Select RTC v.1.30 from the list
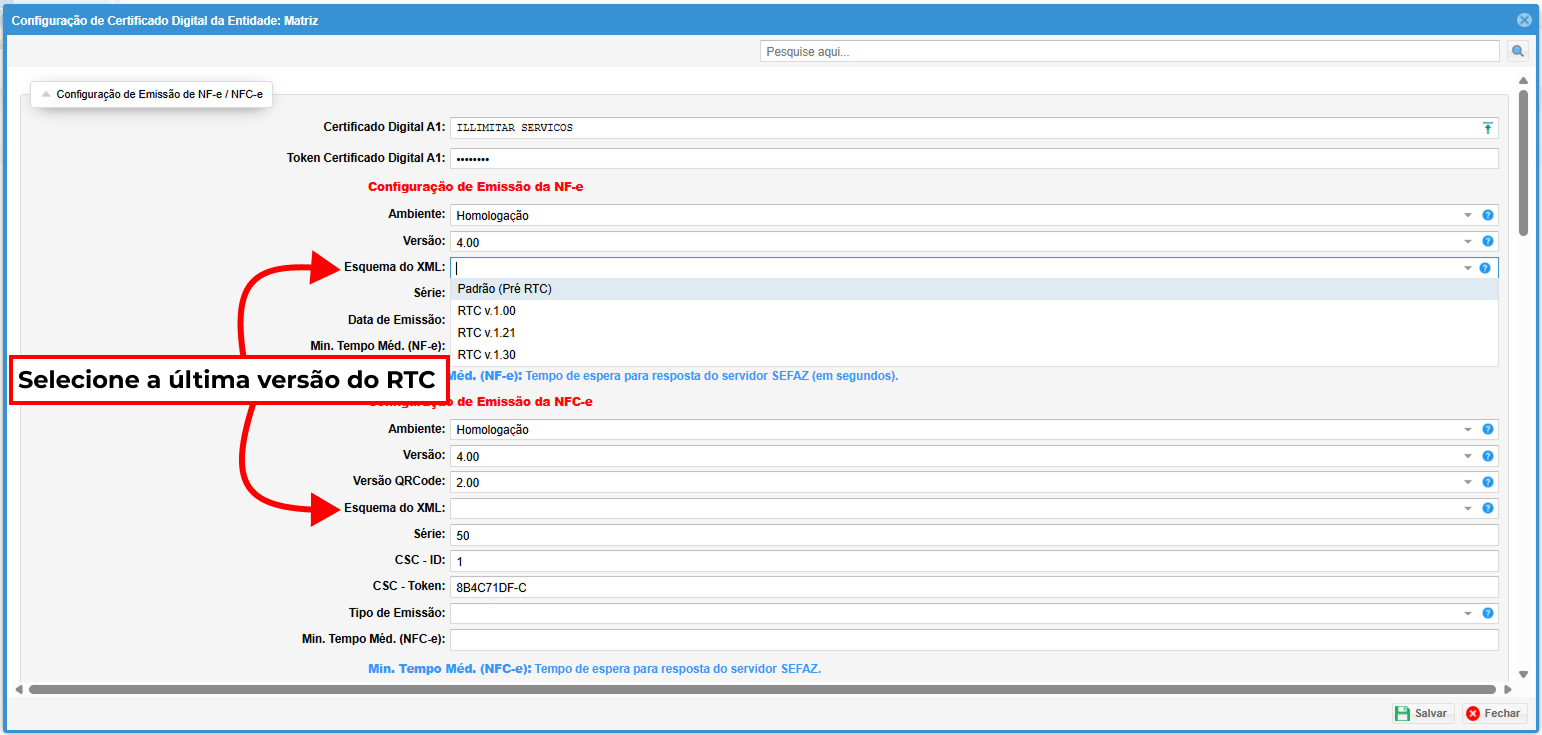The image size is (1542, 735). [487, 355]
